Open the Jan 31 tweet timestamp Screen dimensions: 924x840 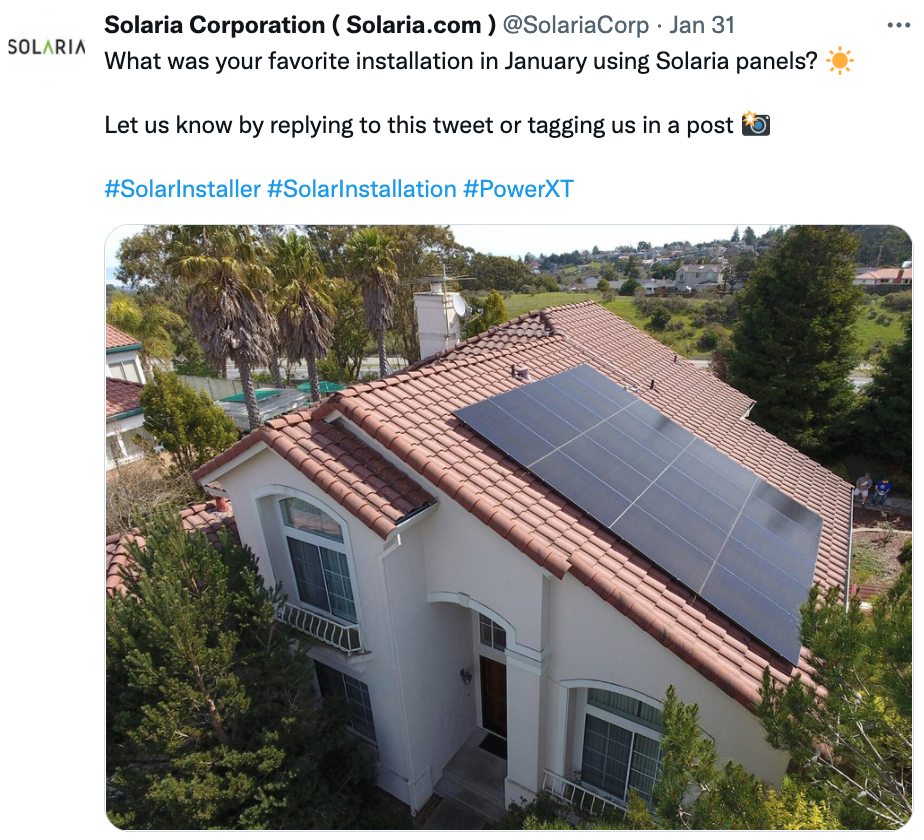[702, 25]
